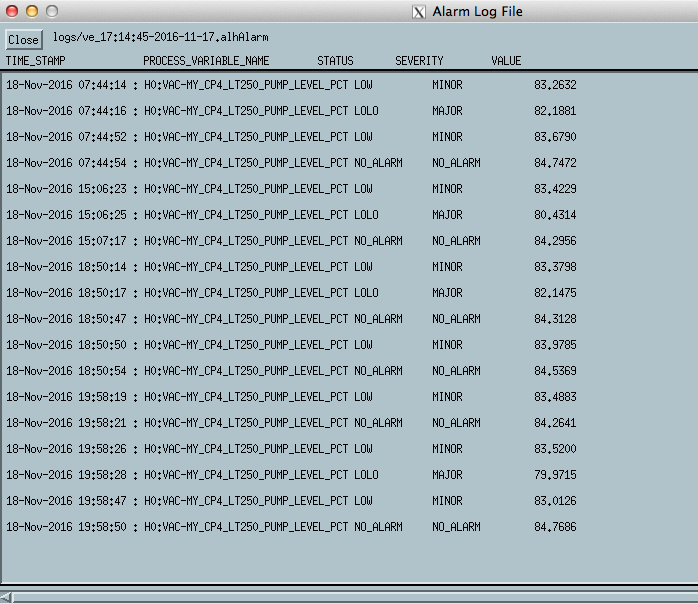Click the value 84.2956
698x604 pixels.
pyautogui.click(x=555, y=240)
